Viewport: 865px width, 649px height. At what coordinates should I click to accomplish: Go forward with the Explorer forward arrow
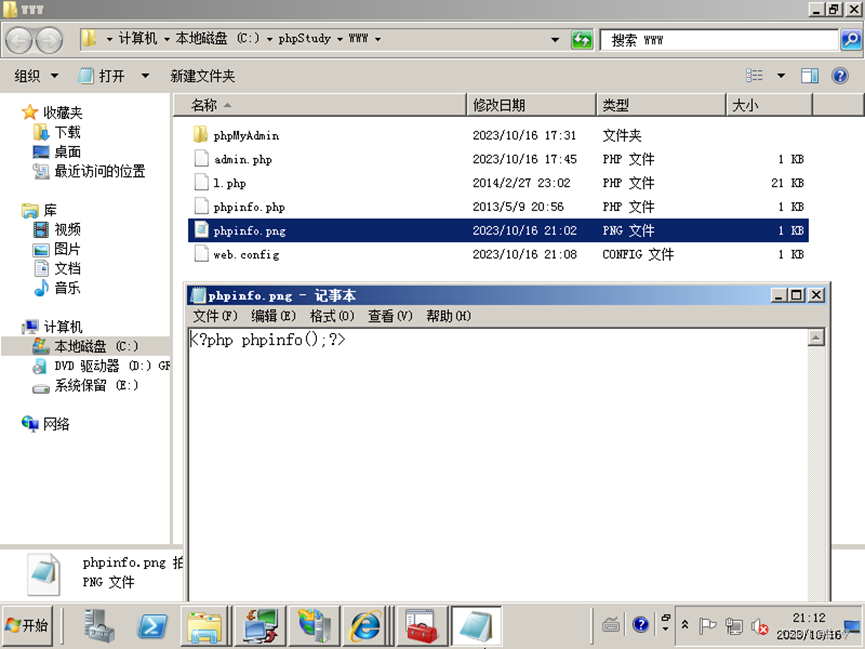pyautogui.click(x=49, y=40)
